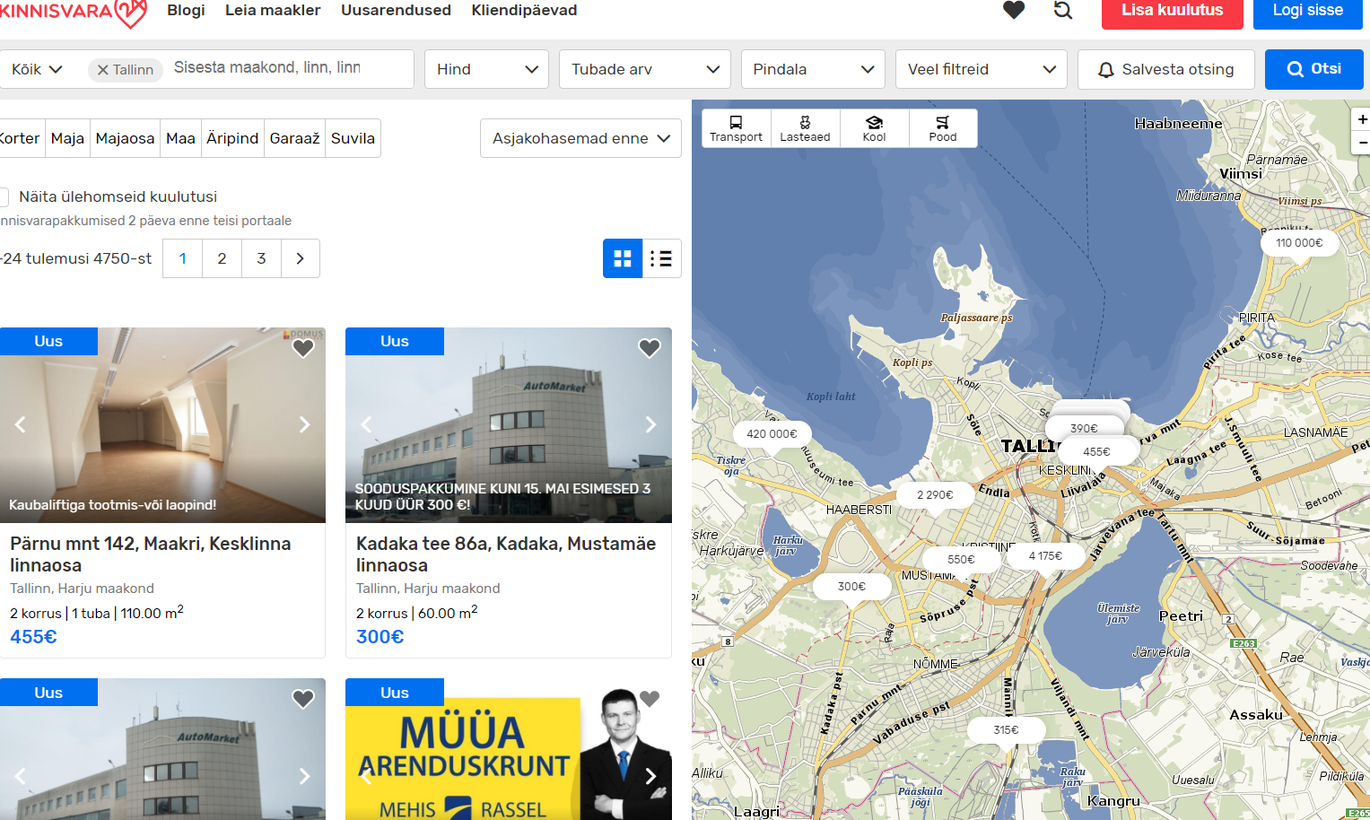Screen dimensions: 1370x820
Task: Show previous photo of Kadaka tee 86a
Action: [366, 425]
